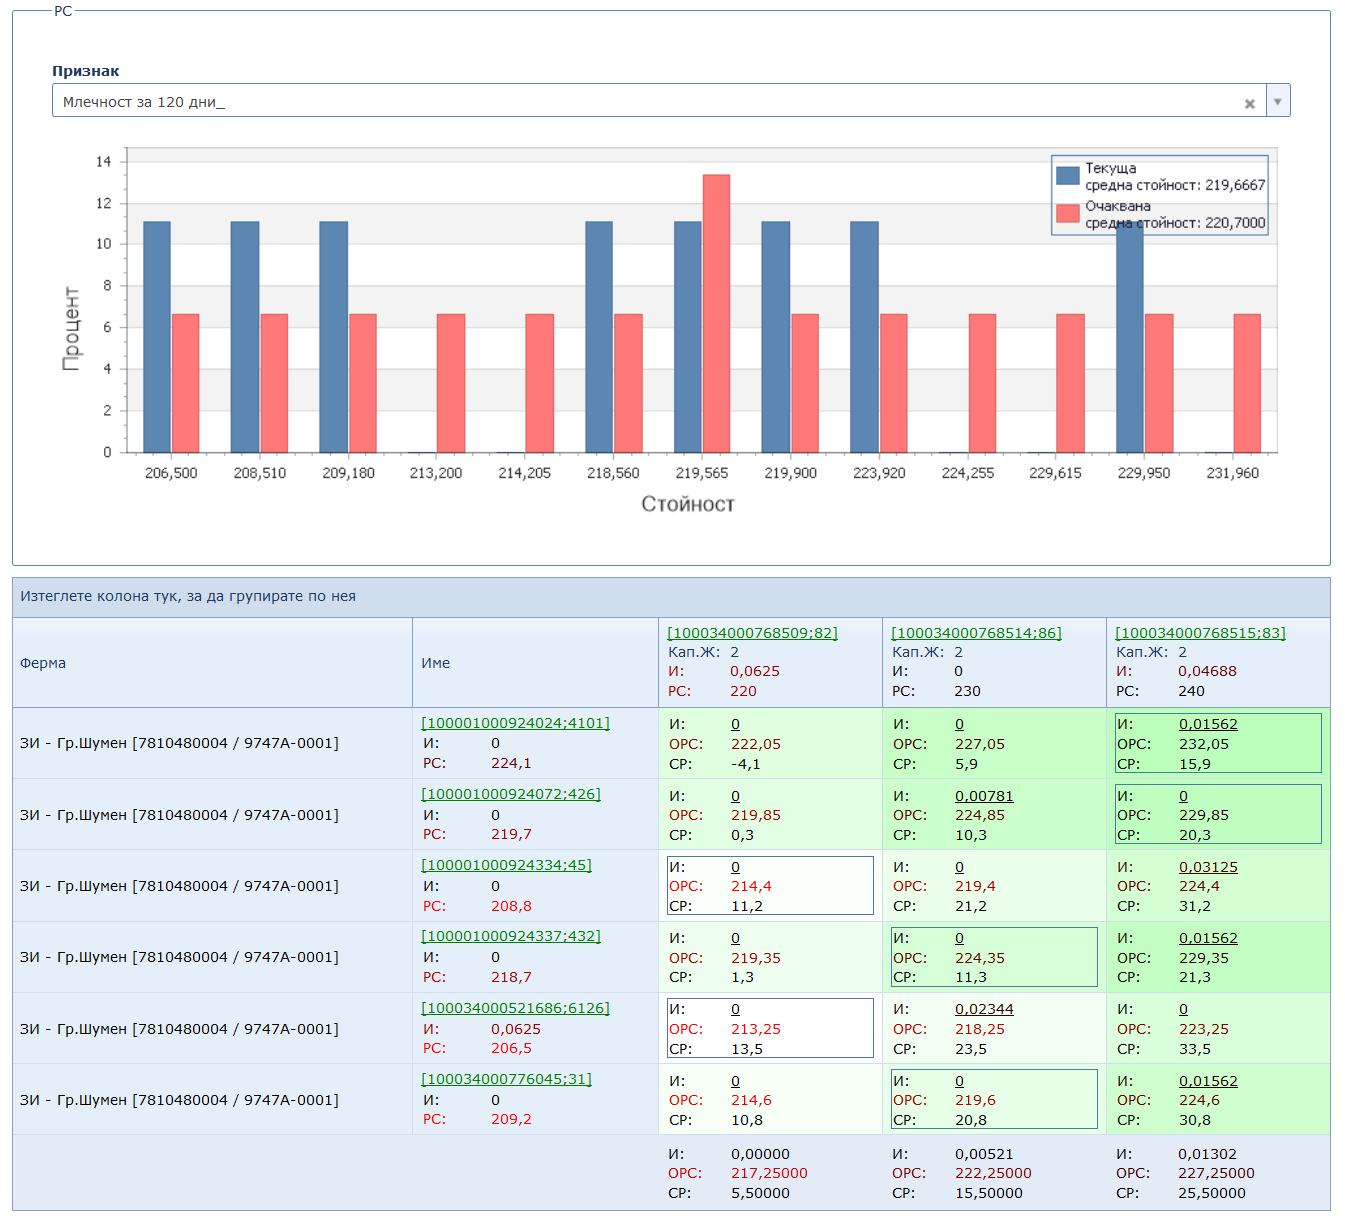1345x1224 pixels.
Task: Open the Признак dropdown arrow
Action: pos(1277,101)
